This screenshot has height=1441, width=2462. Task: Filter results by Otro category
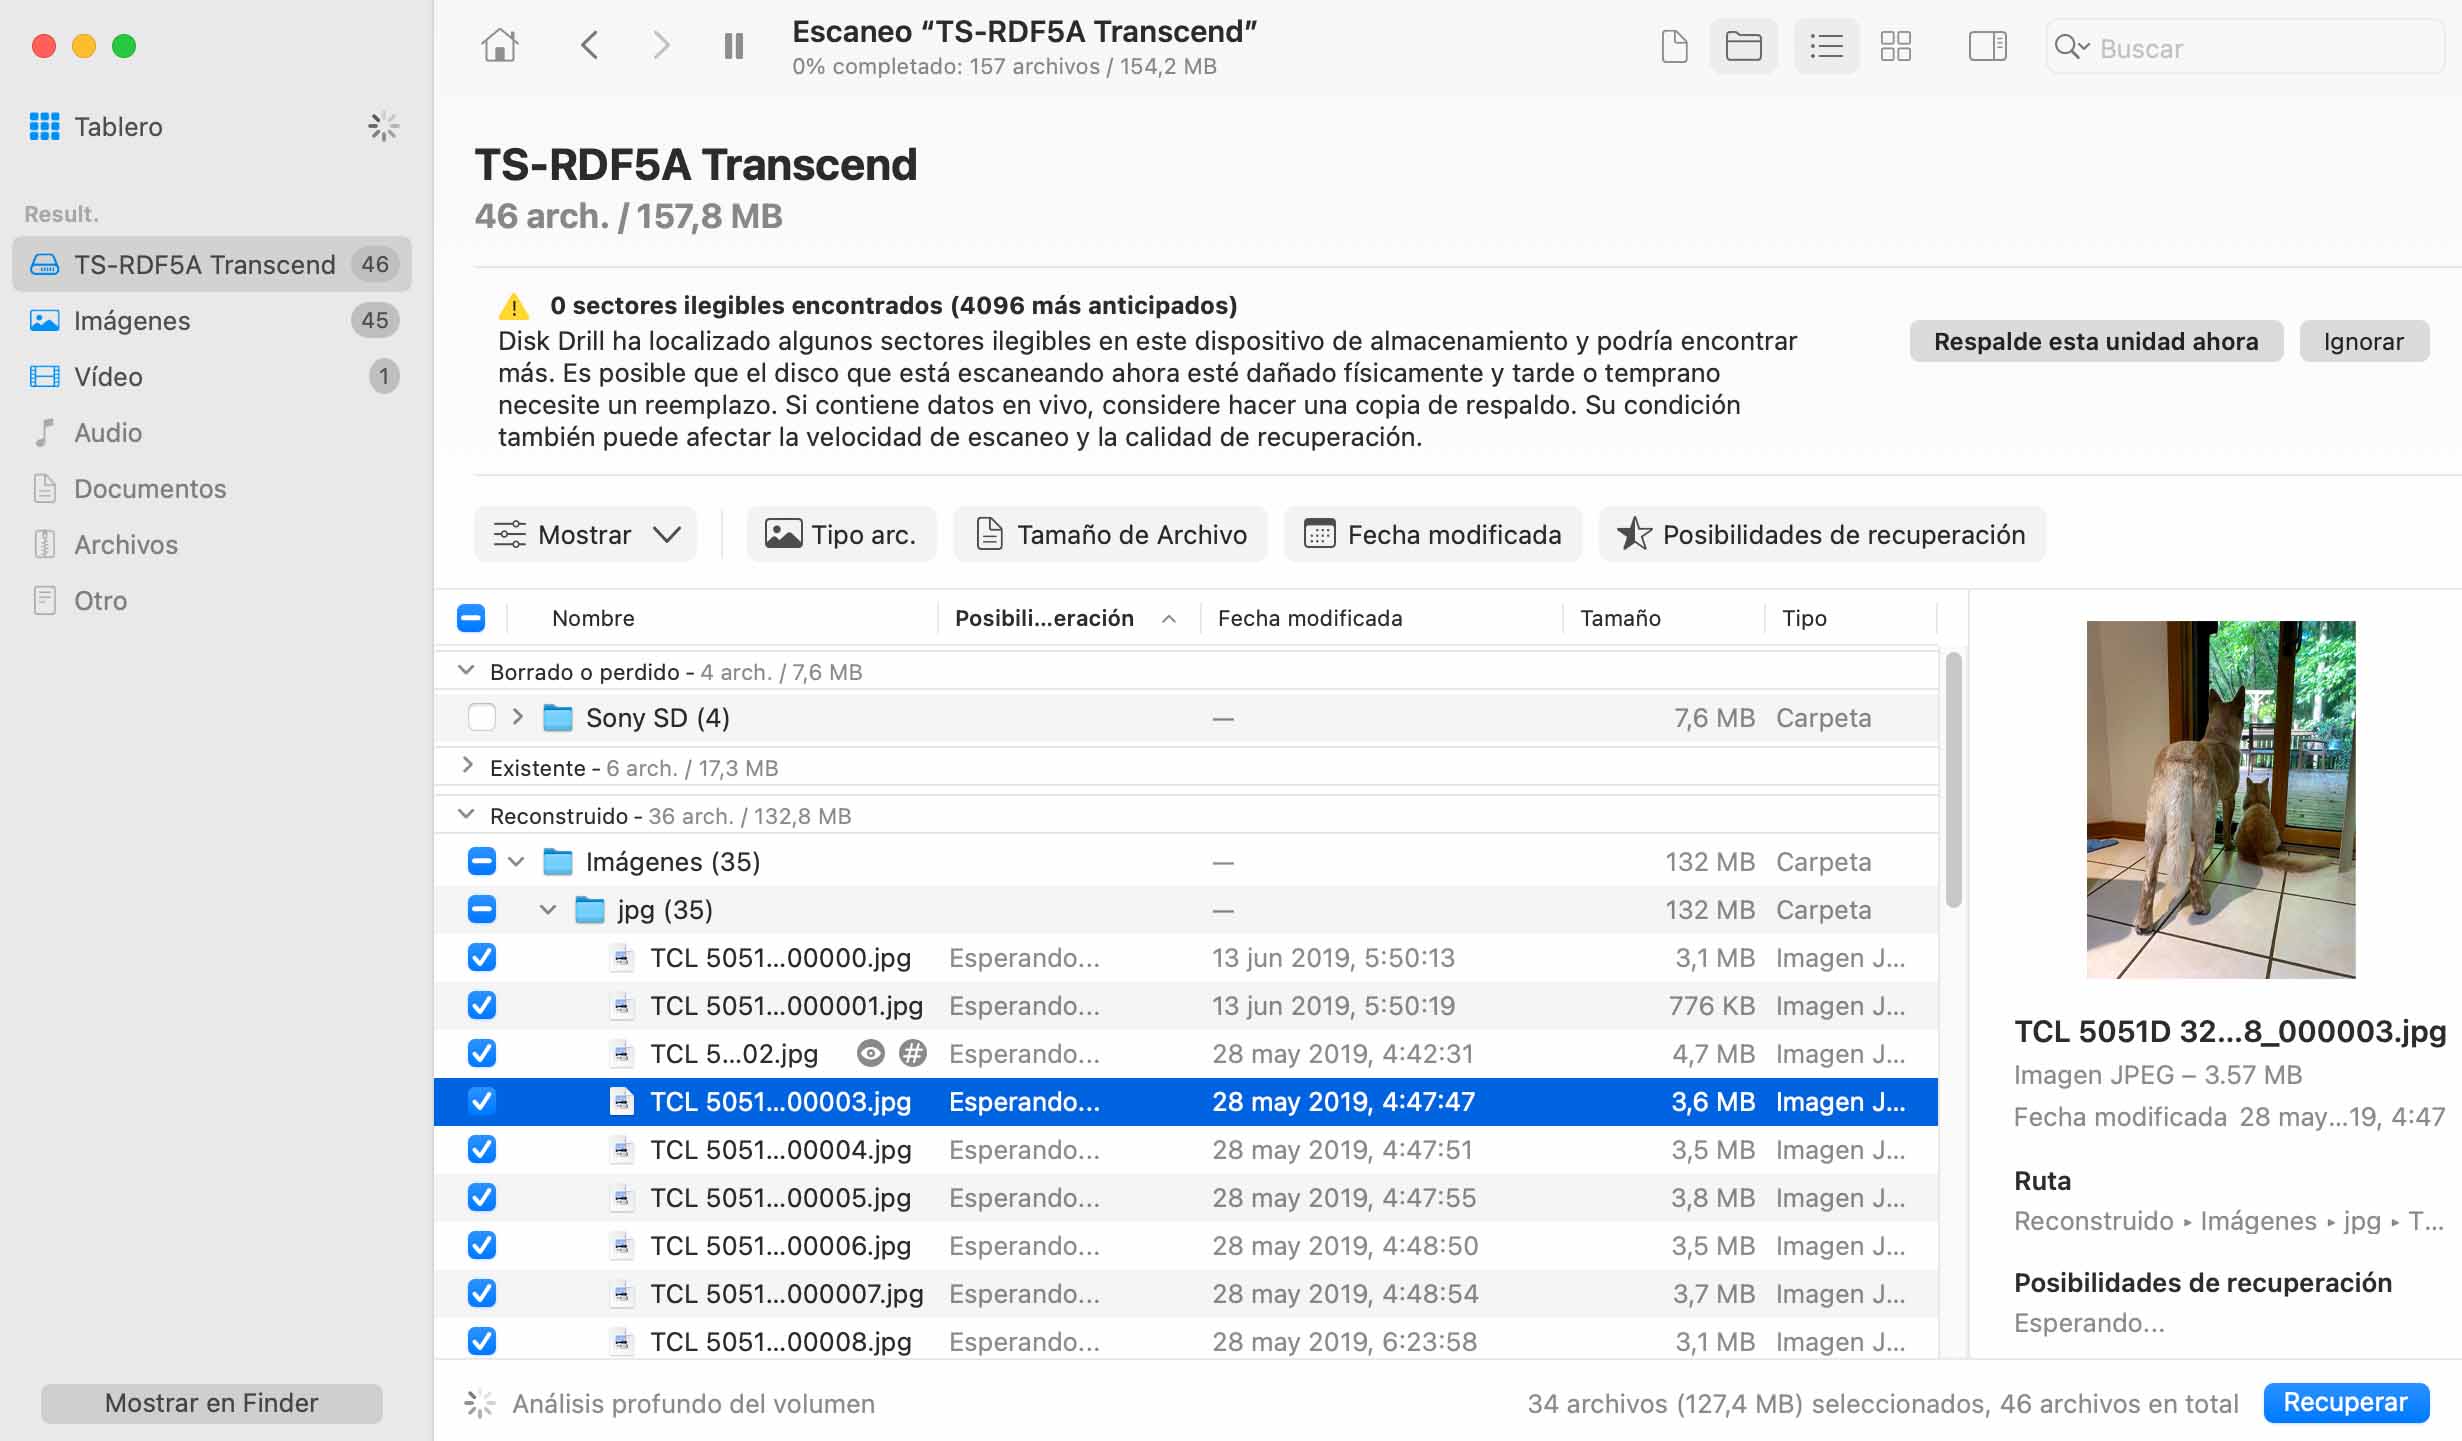[212, 600]
